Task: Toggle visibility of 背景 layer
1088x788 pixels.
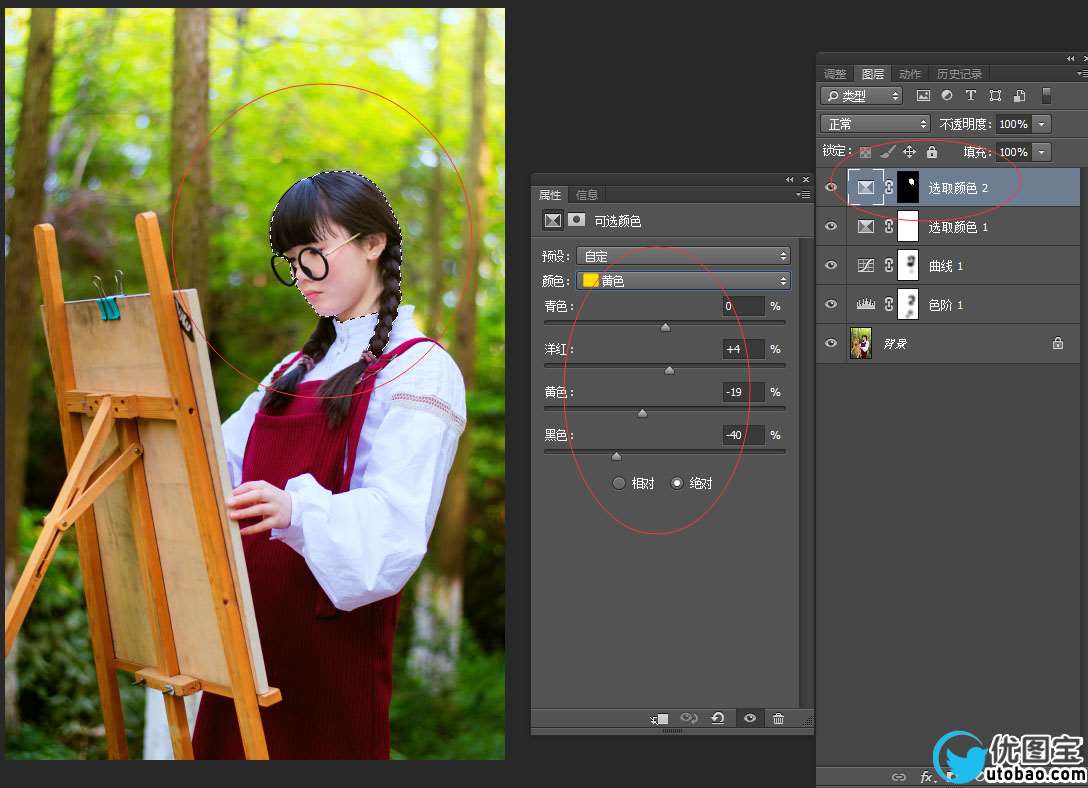Action: pos(830,343)
